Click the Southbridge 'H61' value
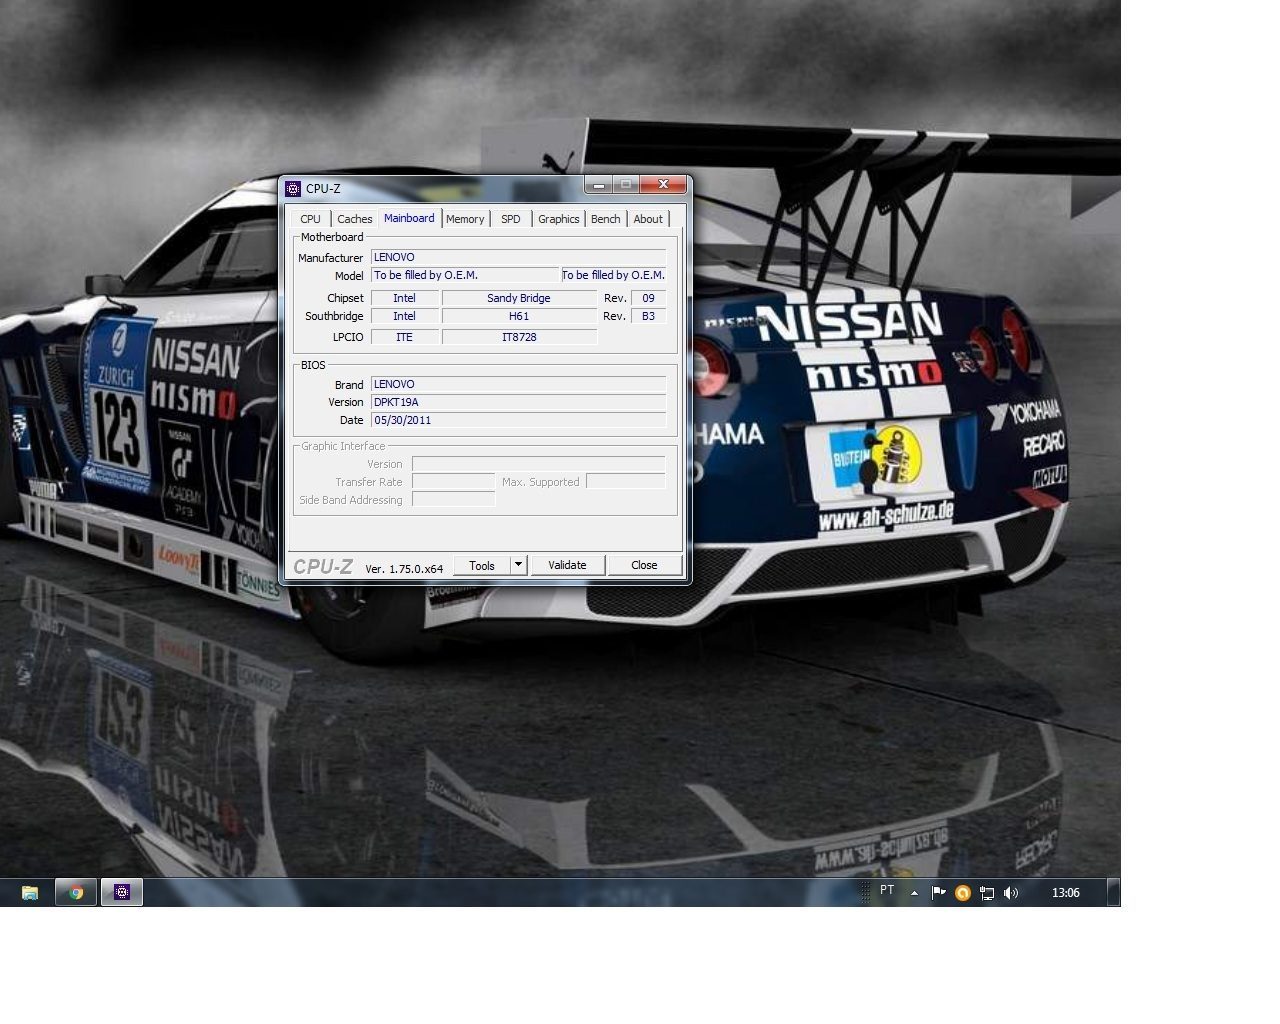Screen dimensions: 1280x1024 [x=519, y=316]
